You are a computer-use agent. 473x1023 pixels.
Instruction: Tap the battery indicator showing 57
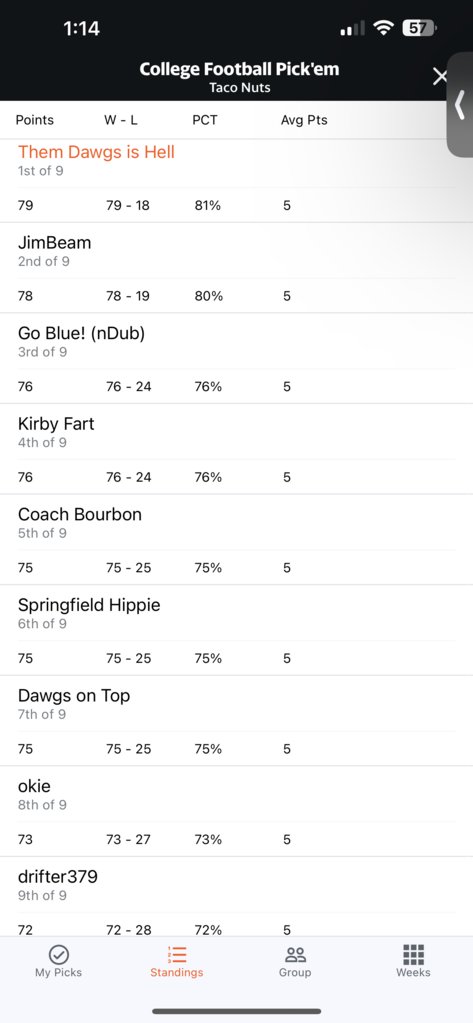(420, 28)
